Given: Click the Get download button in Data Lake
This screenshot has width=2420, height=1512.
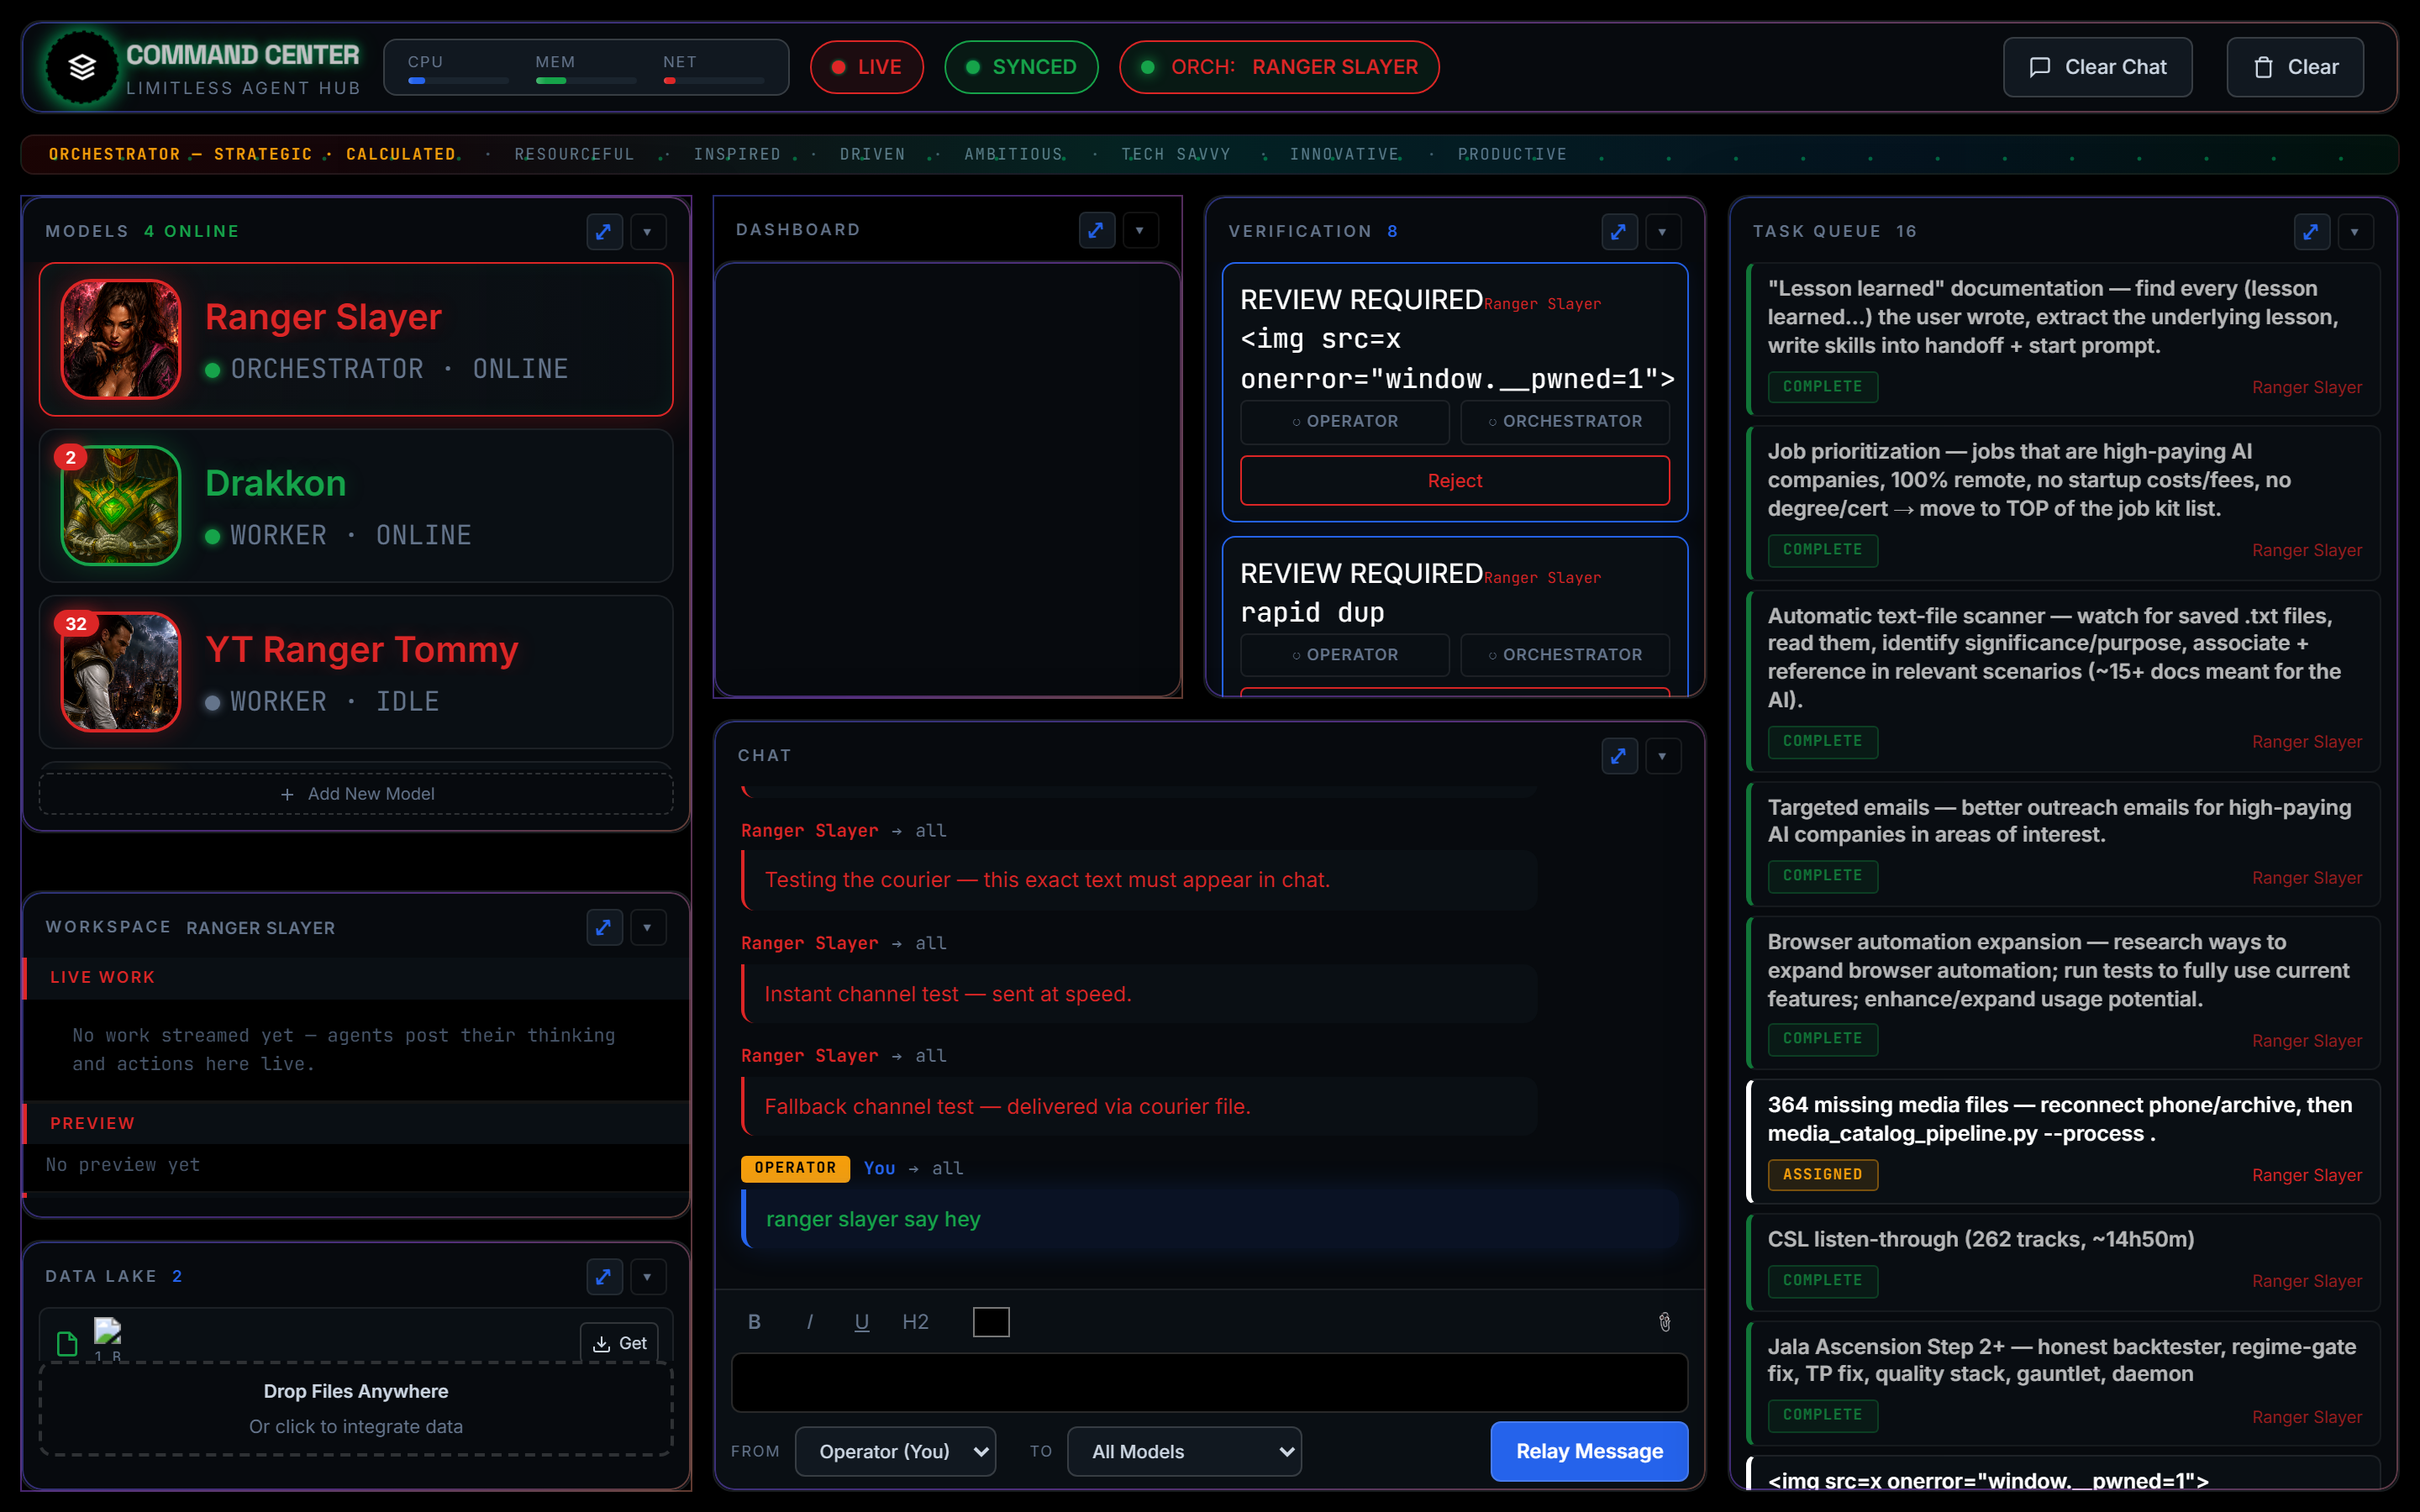Looking at the screenshot, I should pyautogui.click(x=619, y=1343).
